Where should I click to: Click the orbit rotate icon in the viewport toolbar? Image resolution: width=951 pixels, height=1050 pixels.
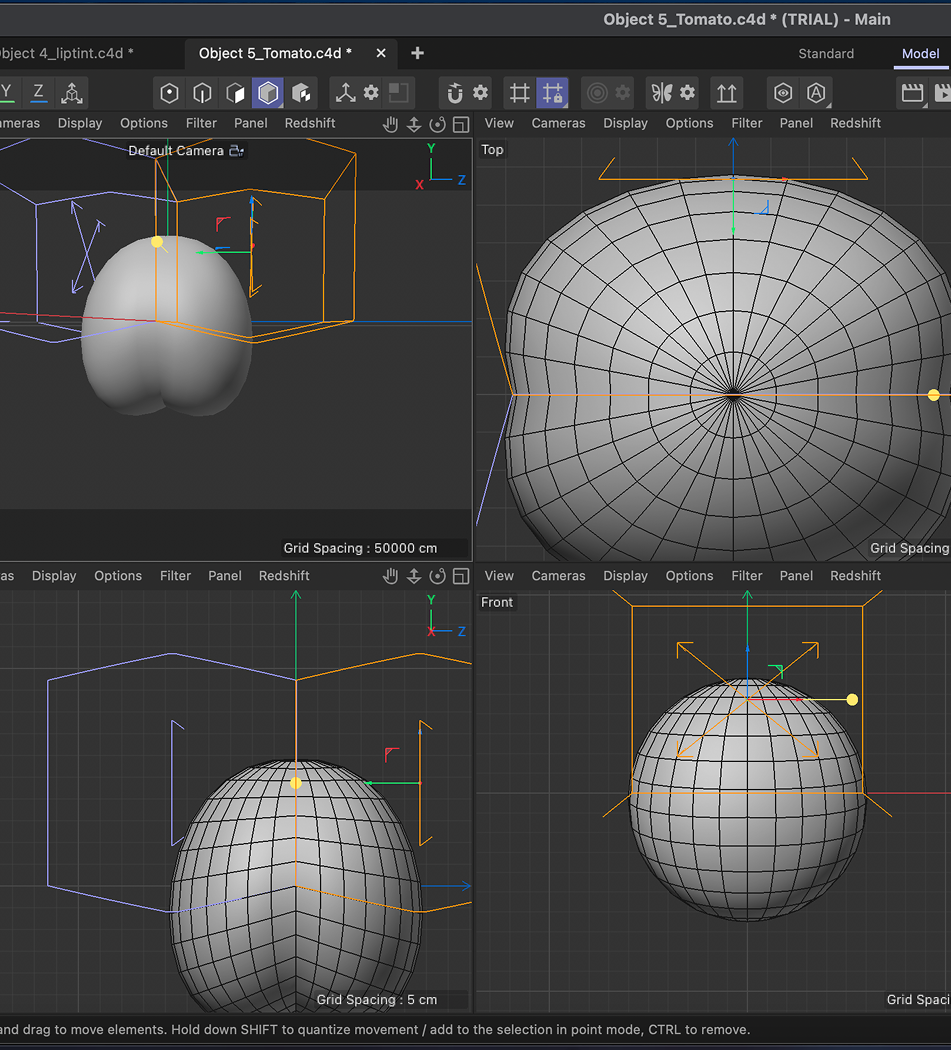[x=437, y=124]
